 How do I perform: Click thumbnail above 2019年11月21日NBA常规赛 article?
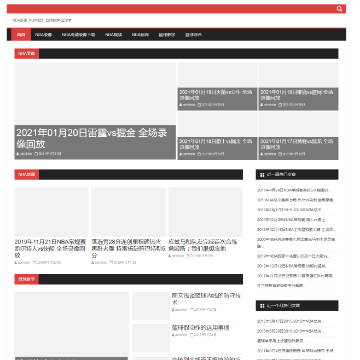51,212
